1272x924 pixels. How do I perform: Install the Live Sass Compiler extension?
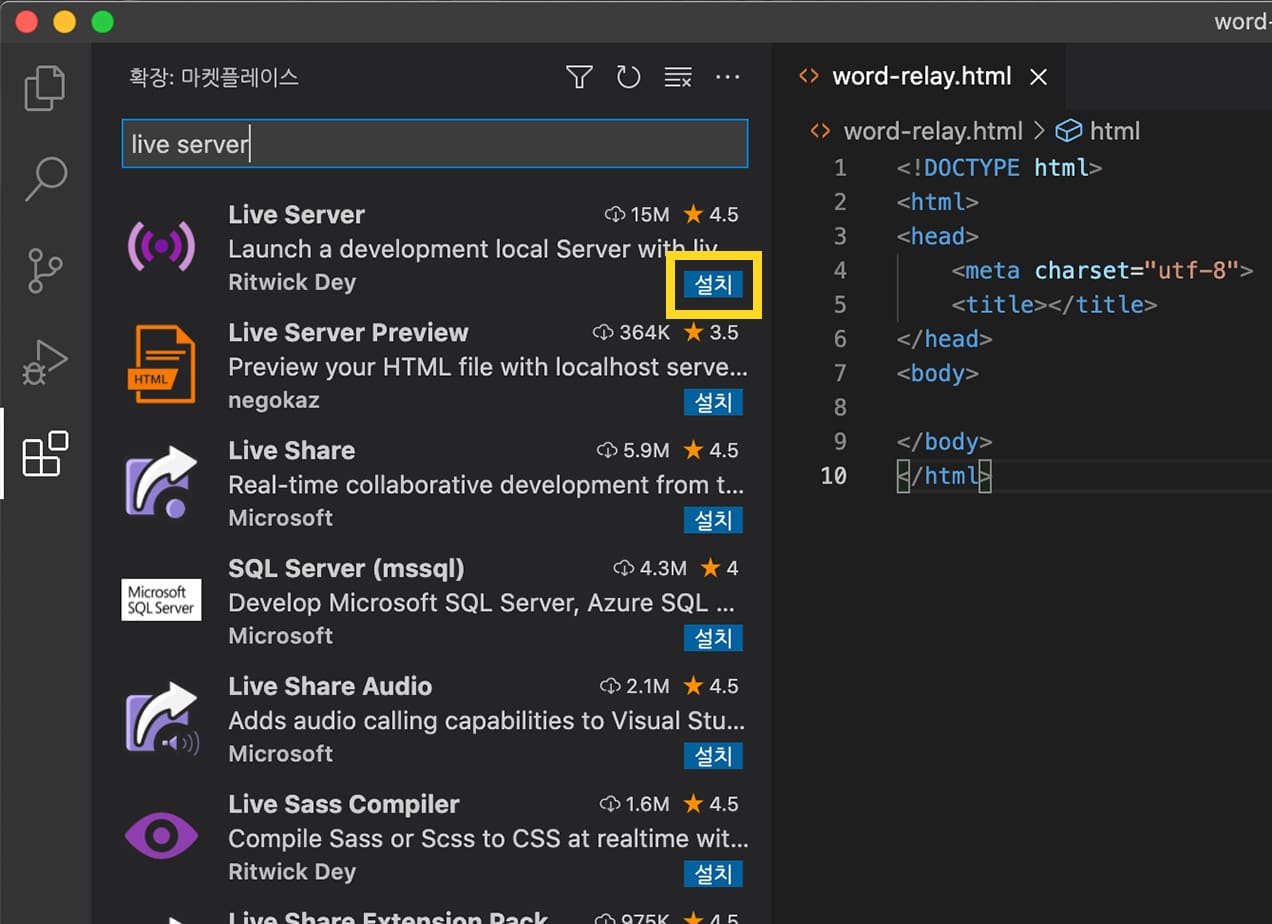(713, 873)
